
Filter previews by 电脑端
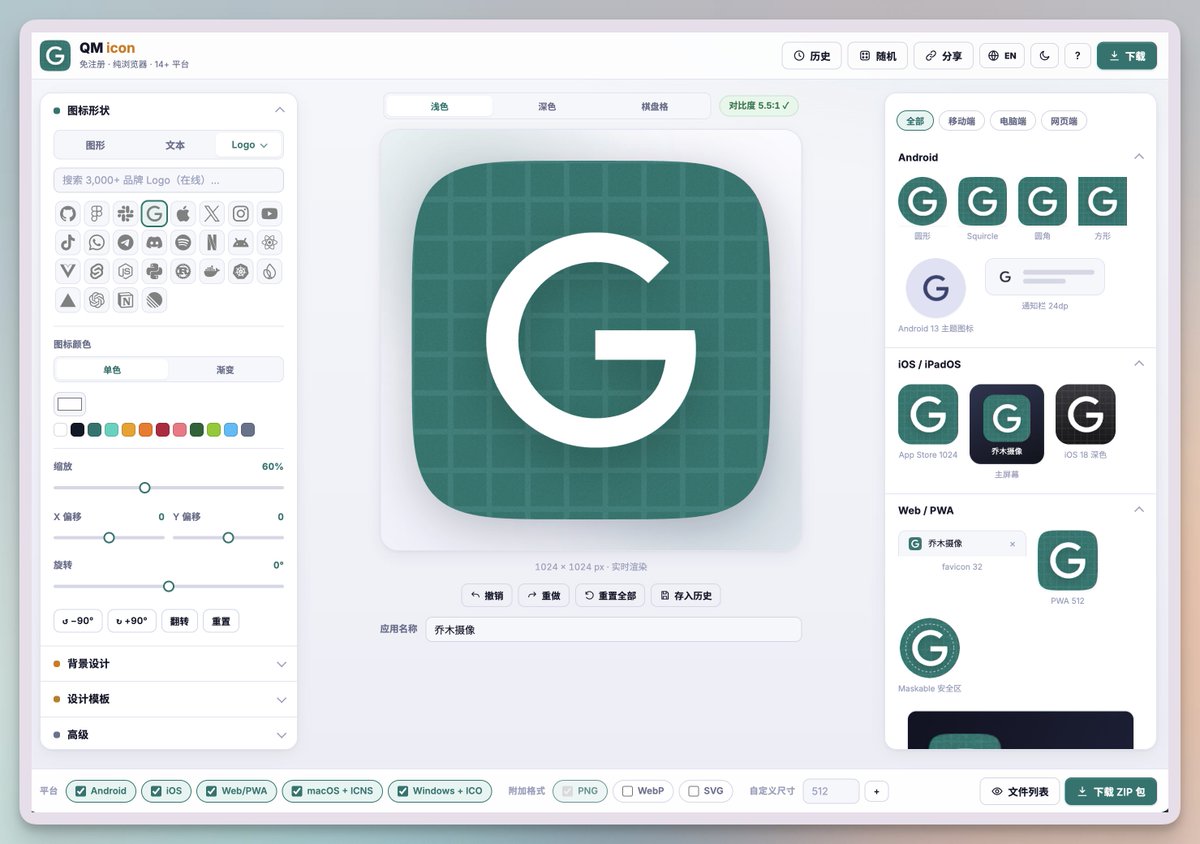pyautogui.click(x=1011, y=121)
